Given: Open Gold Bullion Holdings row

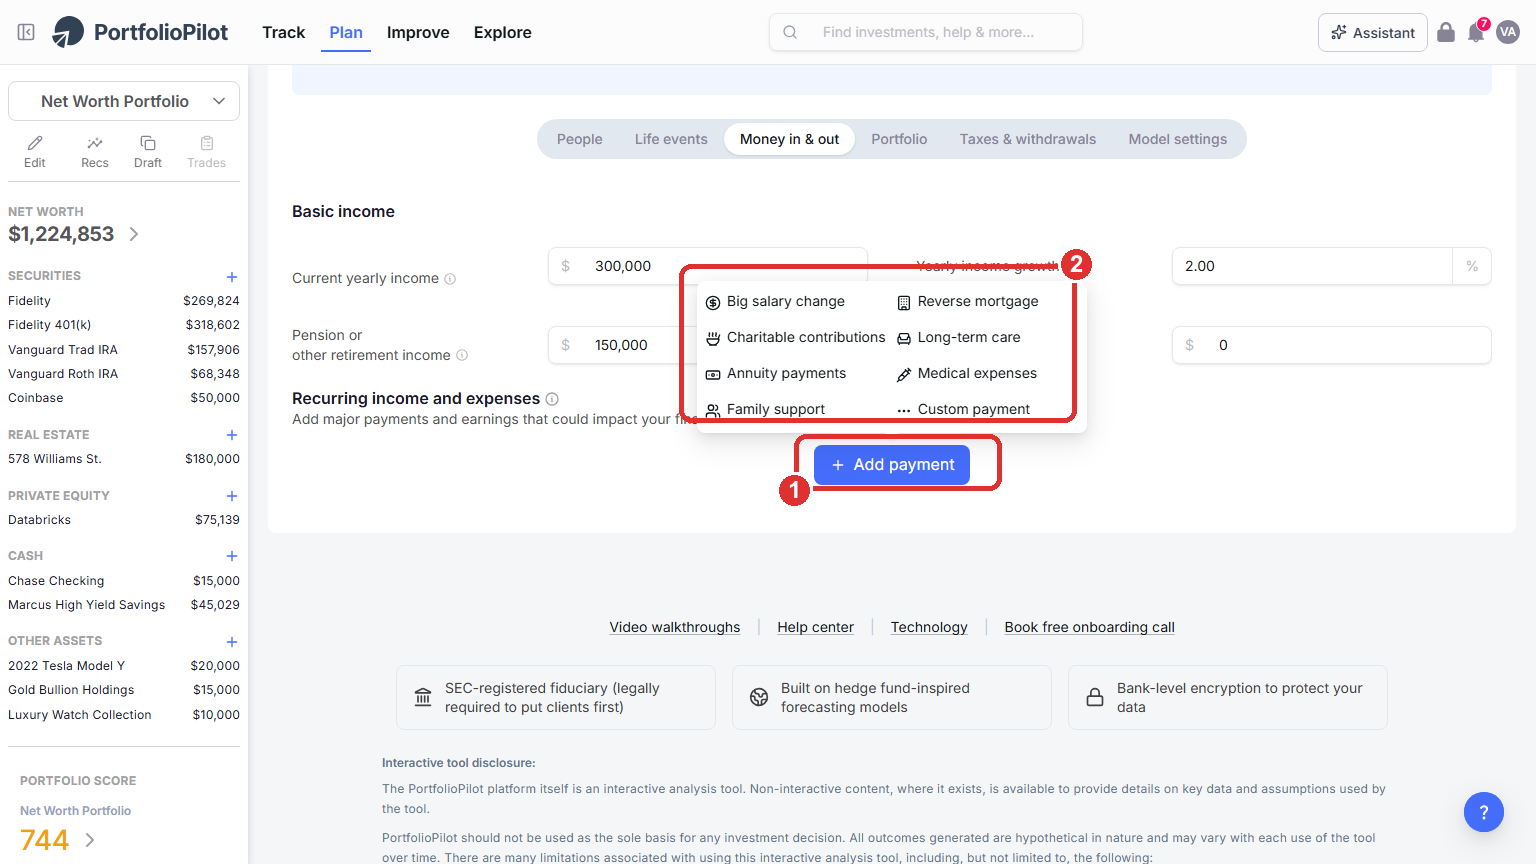Looking at the screenshot, I should [124, 690].
